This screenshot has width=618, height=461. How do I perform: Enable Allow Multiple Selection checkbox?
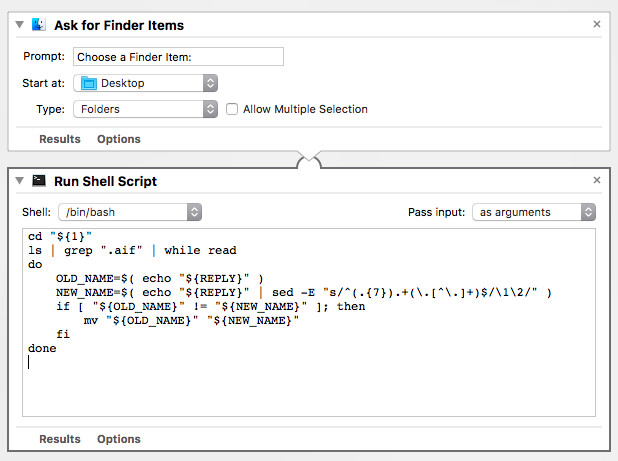tap(233, 109)
